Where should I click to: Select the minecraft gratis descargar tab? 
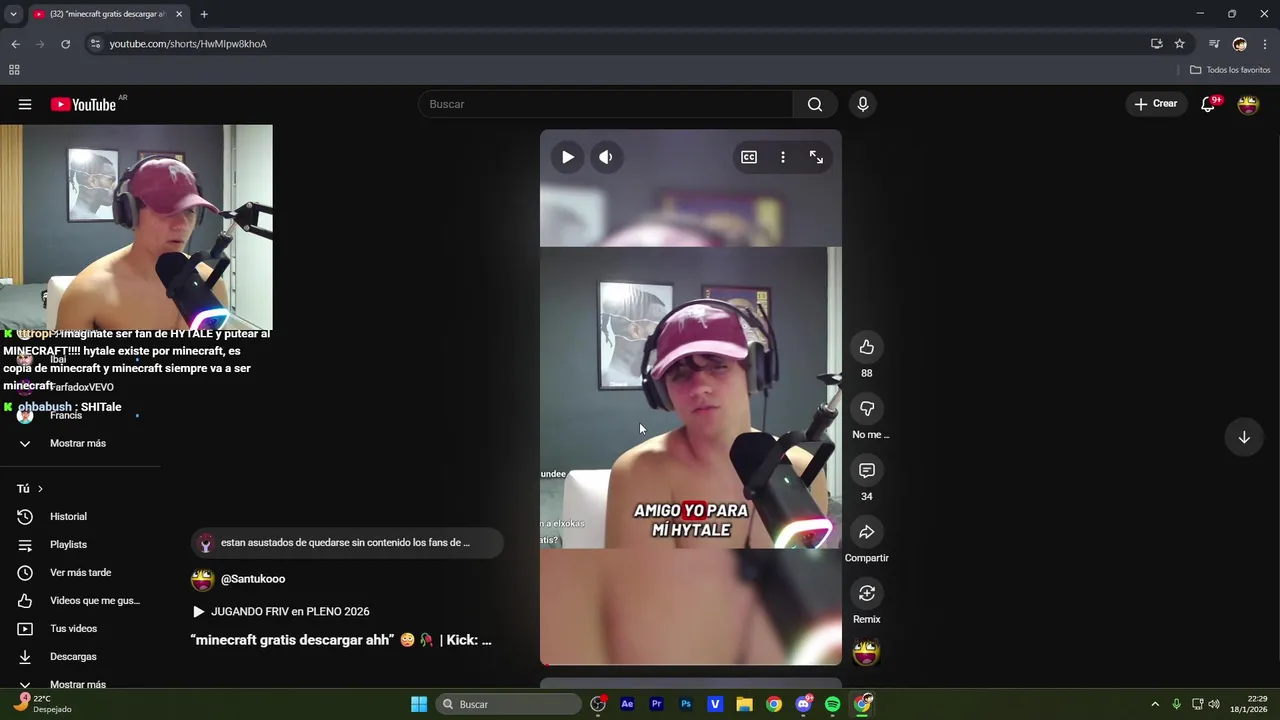tap(108, 14)
